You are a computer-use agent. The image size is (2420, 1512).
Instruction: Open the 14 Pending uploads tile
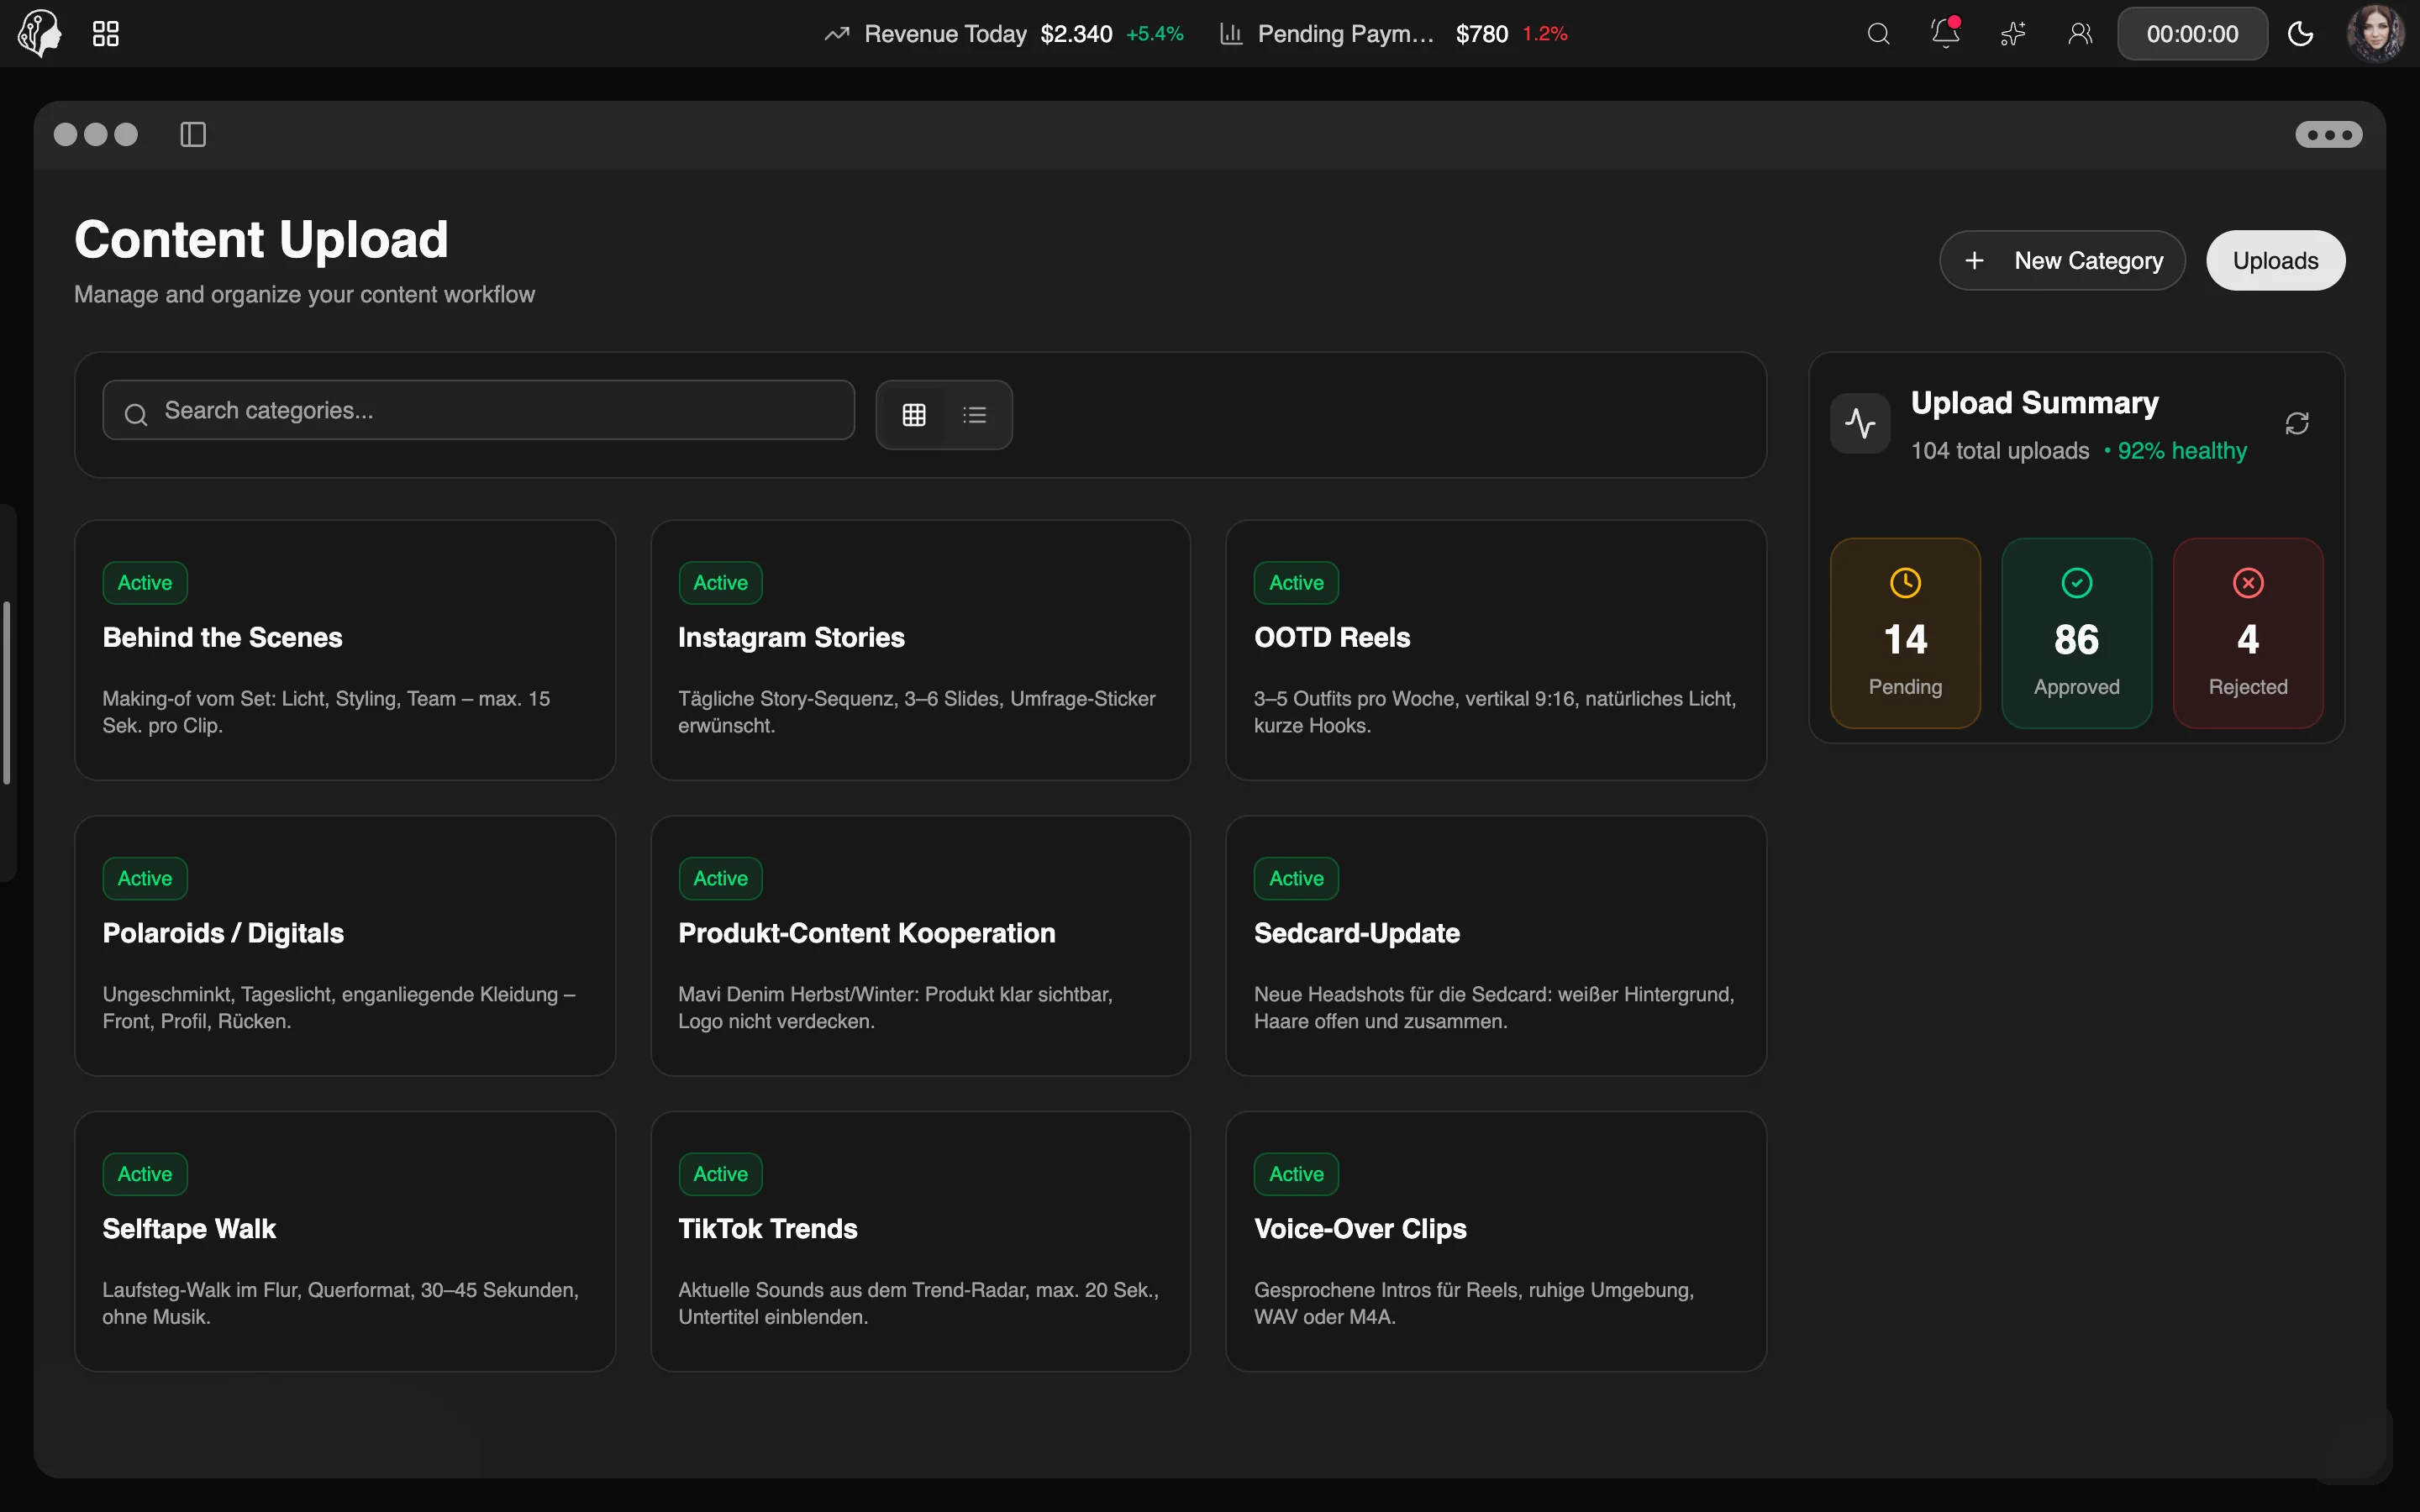click(1905, 633)
